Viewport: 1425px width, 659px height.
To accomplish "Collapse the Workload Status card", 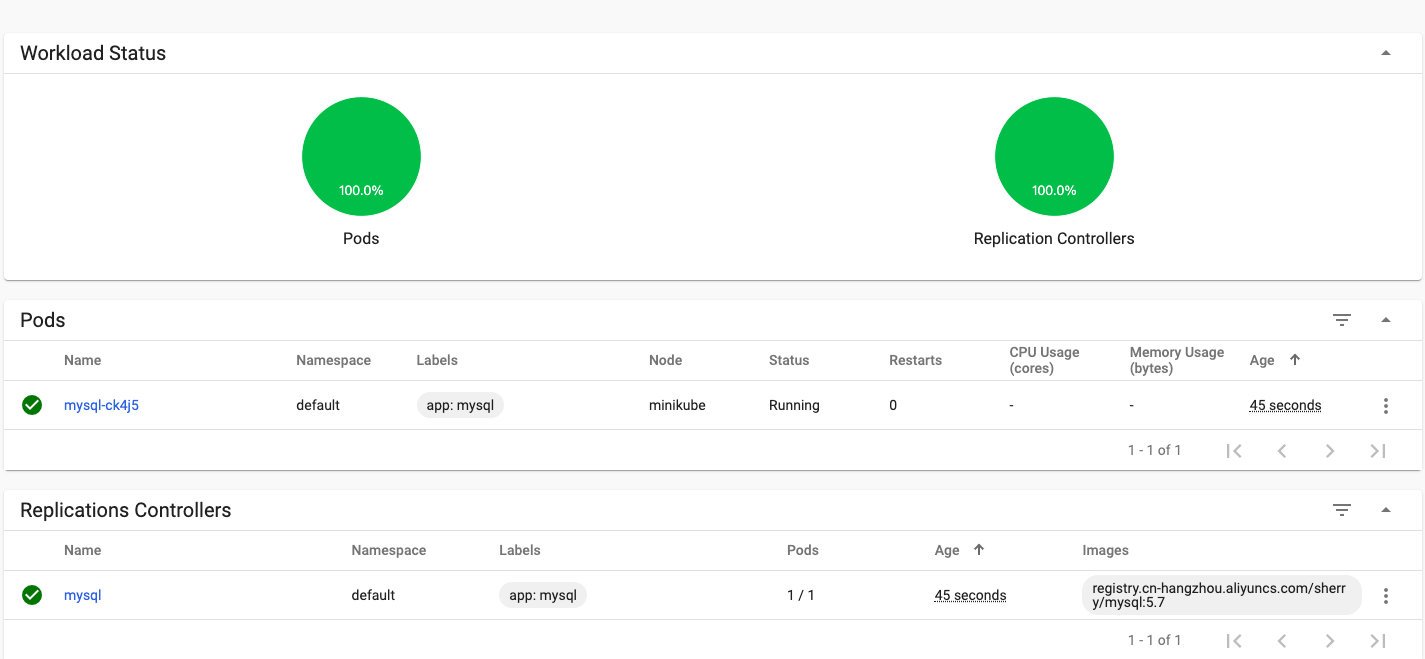I will point(1386,53).
